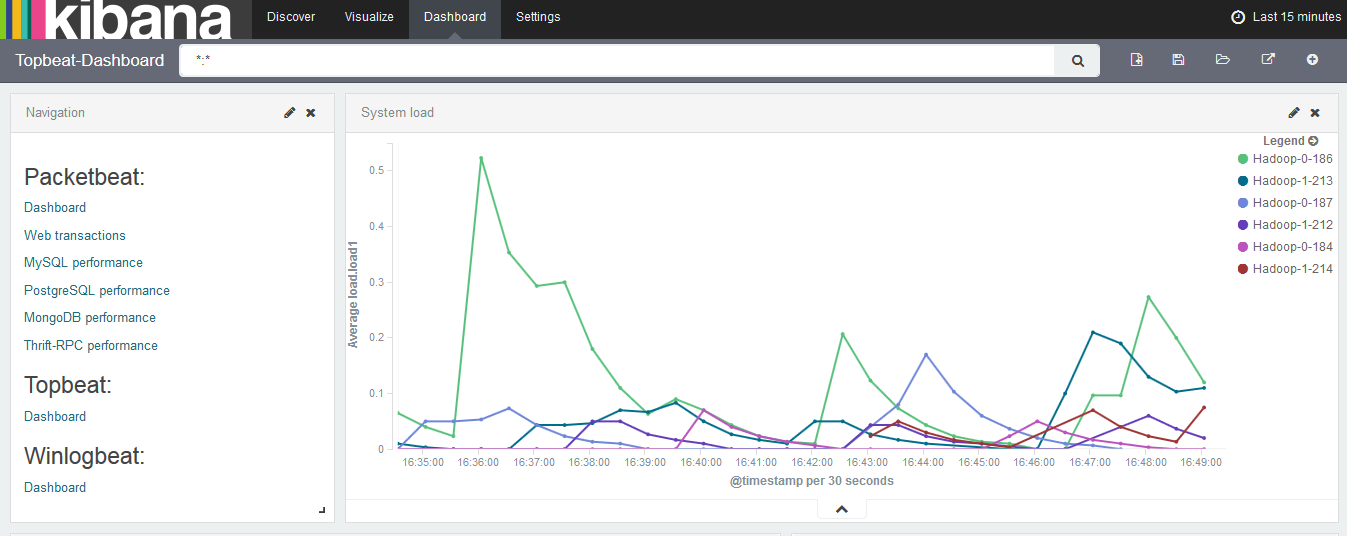Open Thrift-RPC performance link
1347x536 pixels.
tap(91, 346)
